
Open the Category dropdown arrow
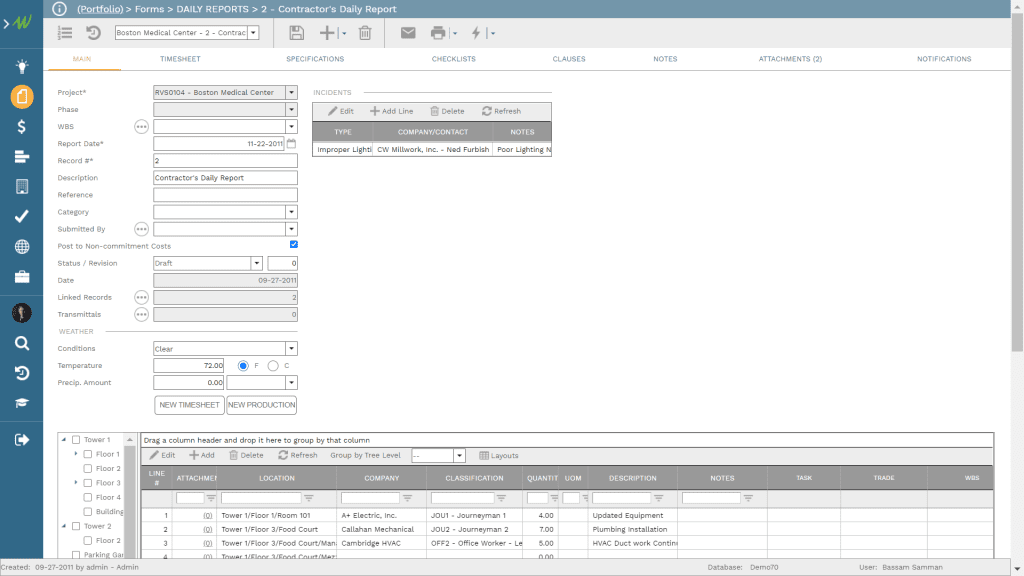click(x=291, y=212)
